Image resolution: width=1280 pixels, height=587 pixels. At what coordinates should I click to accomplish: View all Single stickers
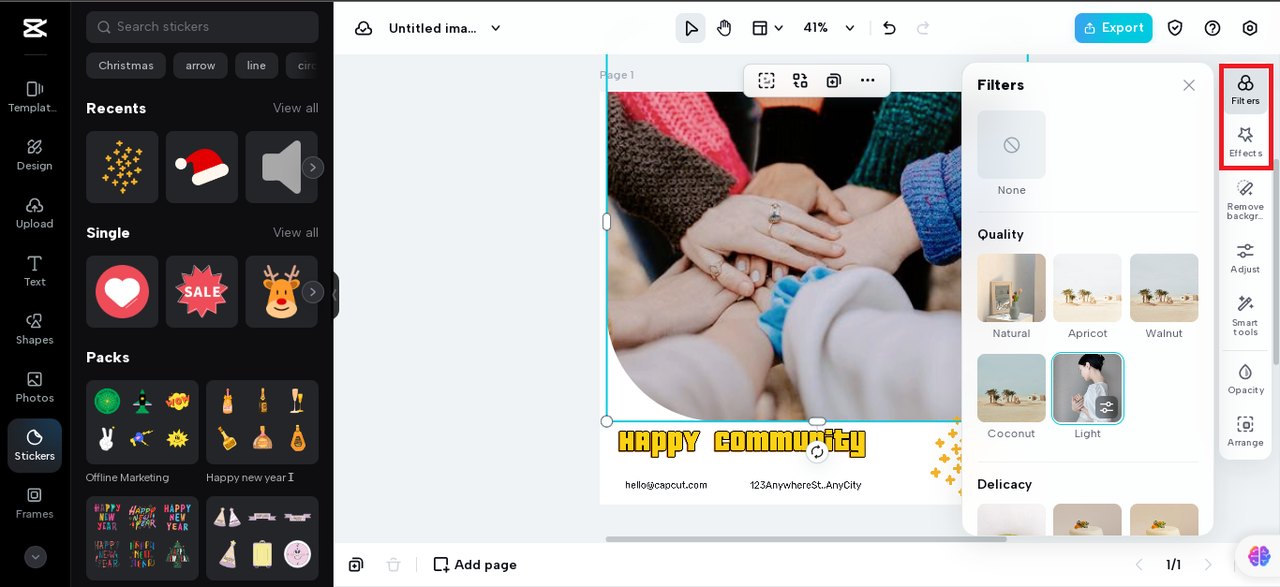point(296,233)
